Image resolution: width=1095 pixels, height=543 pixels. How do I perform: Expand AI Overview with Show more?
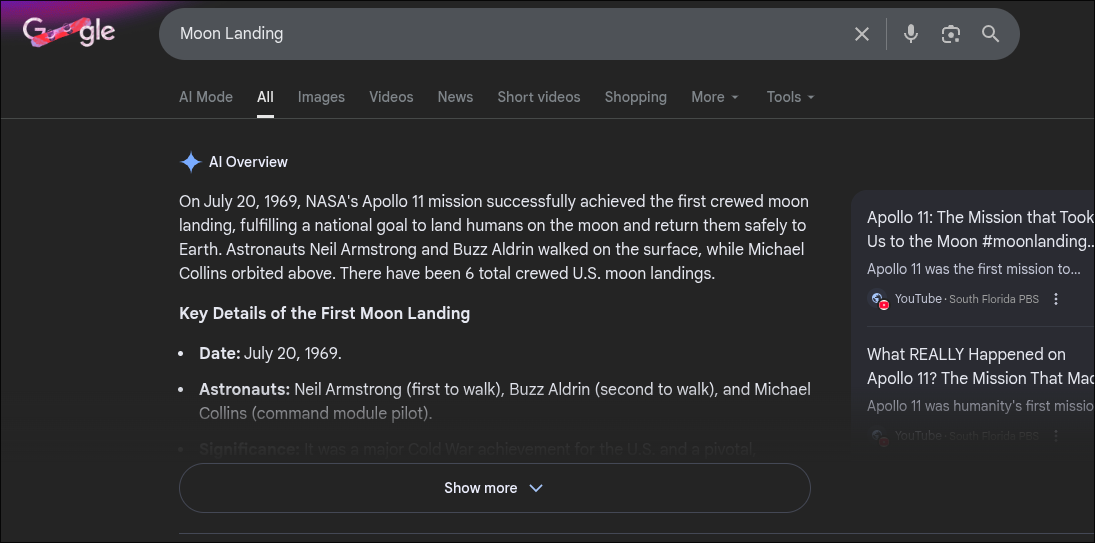[x=494, y=488]
